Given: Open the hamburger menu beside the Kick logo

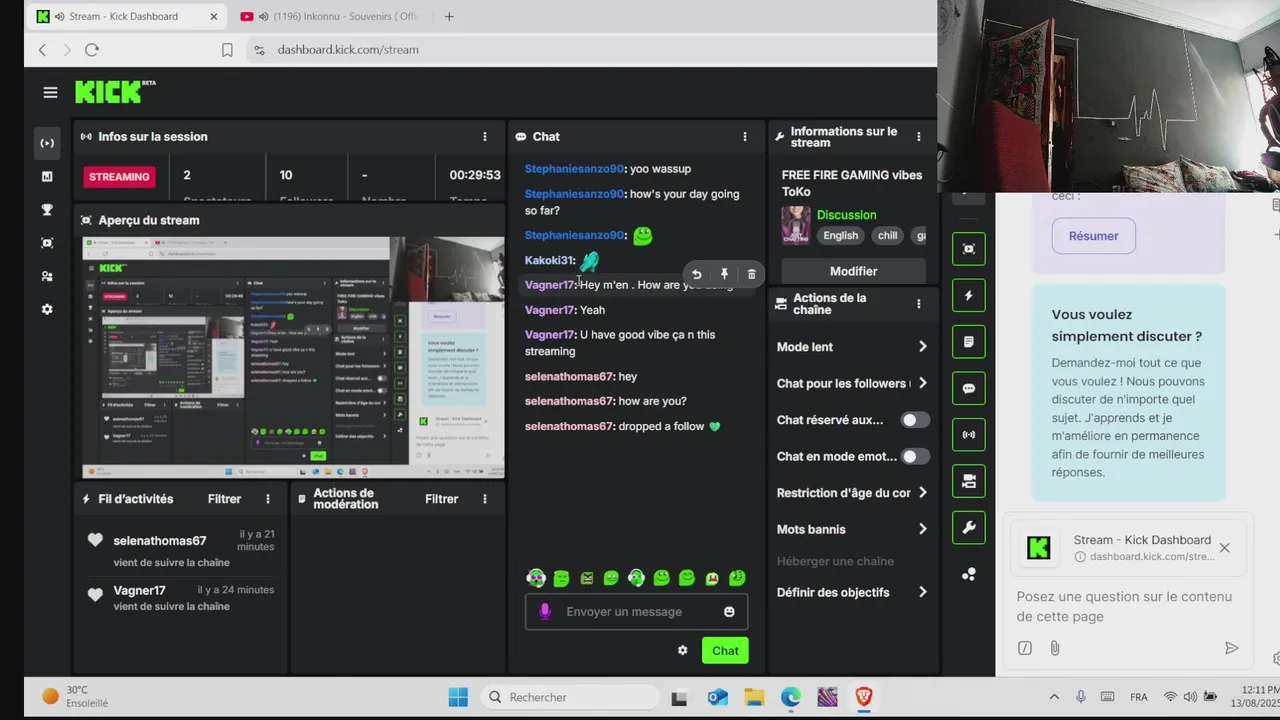Looking at the screenshot, I should point(50,92).
